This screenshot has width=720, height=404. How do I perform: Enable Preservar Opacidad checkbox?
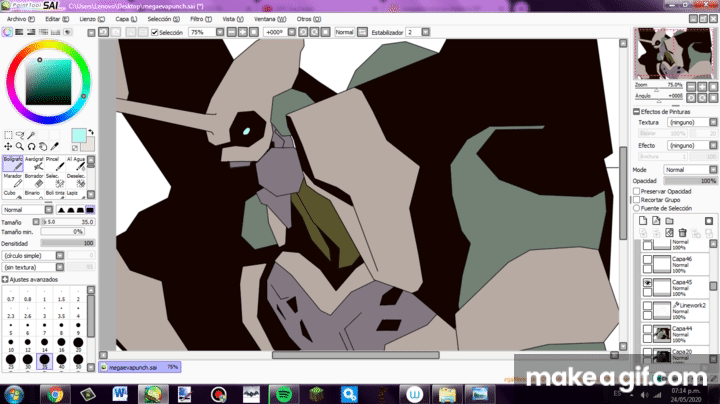[637, 190]
